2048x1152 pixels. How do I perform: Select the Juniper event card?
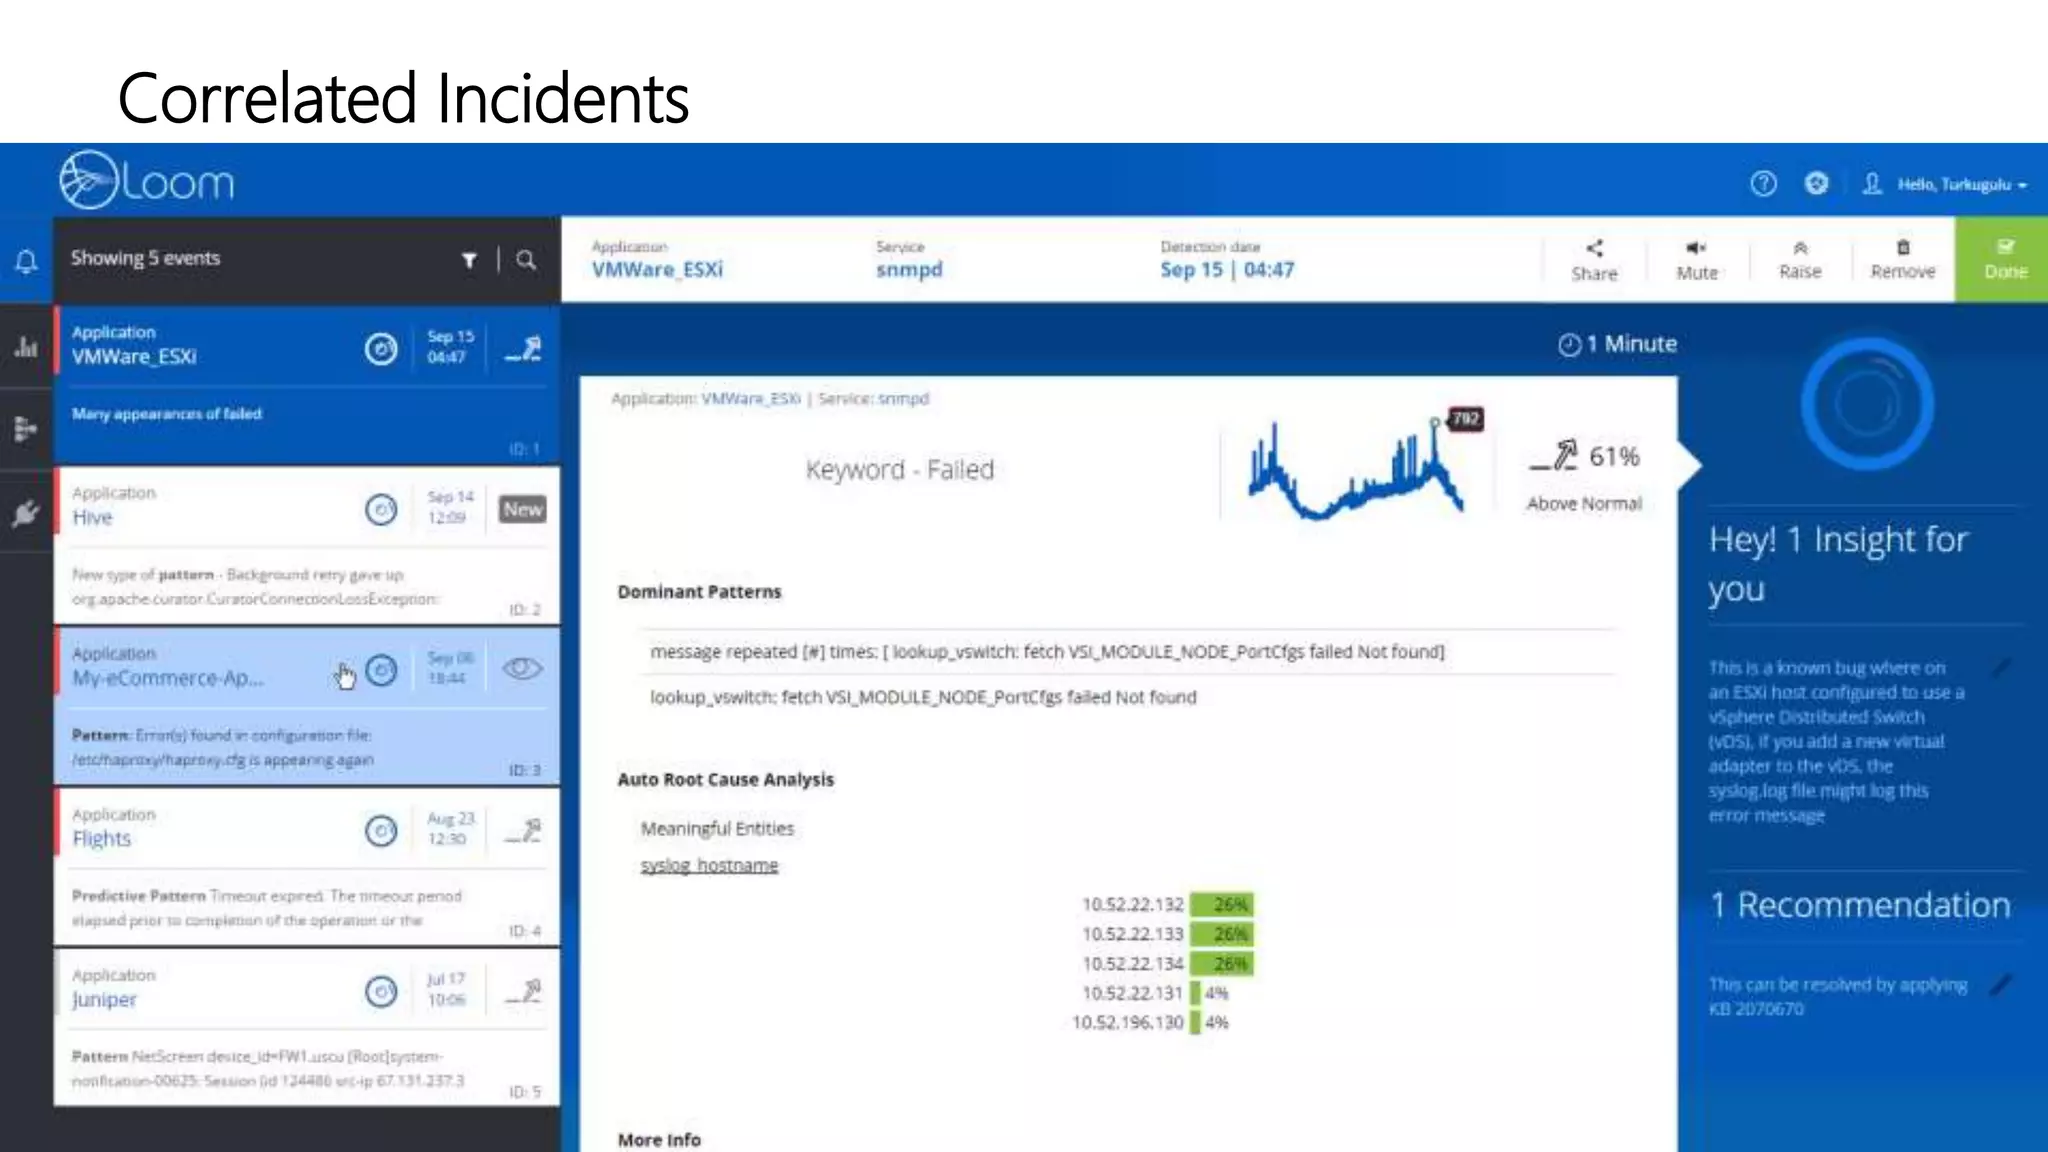point(307,1027)
